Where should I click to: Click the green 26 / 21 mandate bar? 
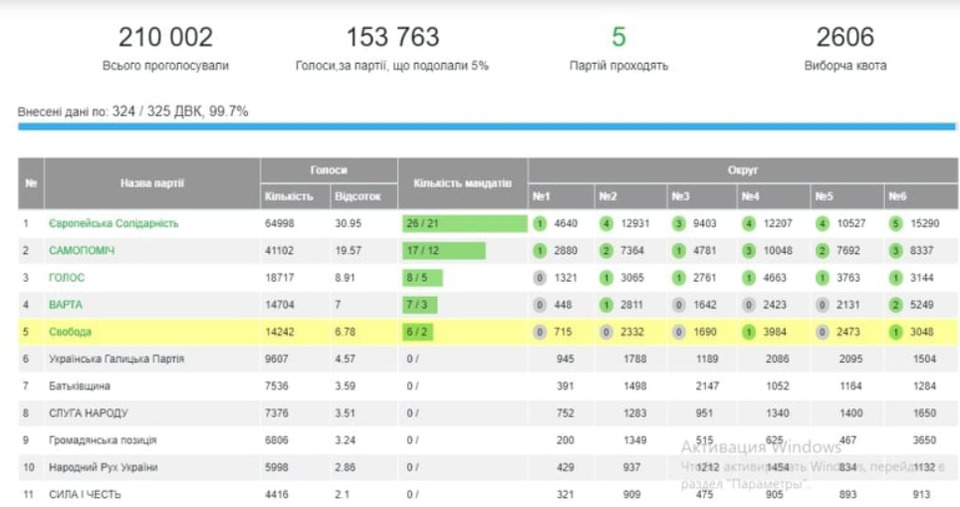[463, 224]
